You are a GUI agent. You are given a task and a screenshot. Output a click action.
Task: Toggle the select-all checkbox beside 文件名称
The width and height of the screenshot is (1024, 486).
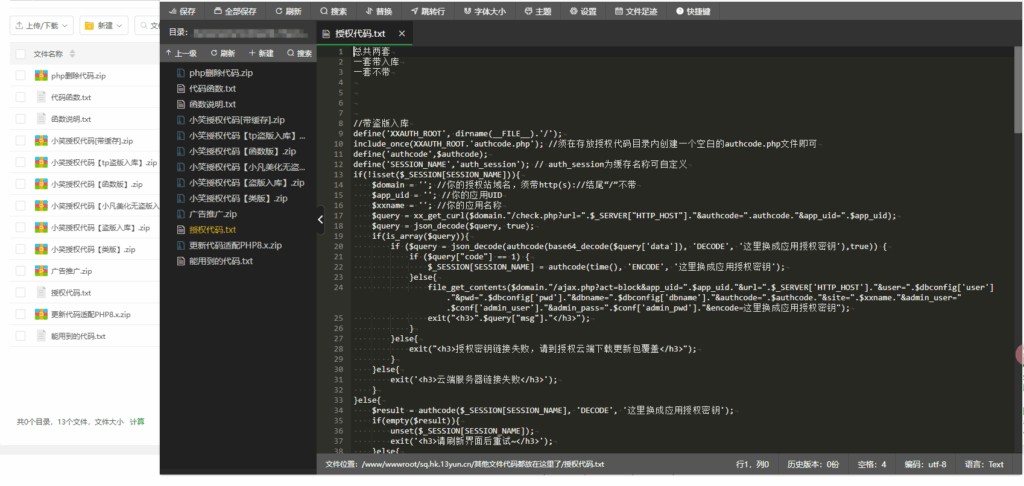(21, 54)
